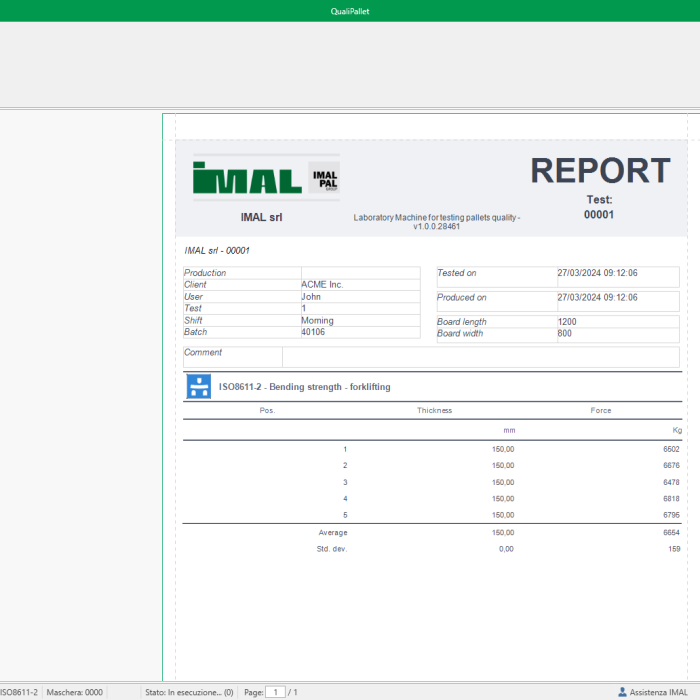This screenshot has width=700, height=700.
Task: Click the Board width value 800
Action: click(x=564, y=333)
